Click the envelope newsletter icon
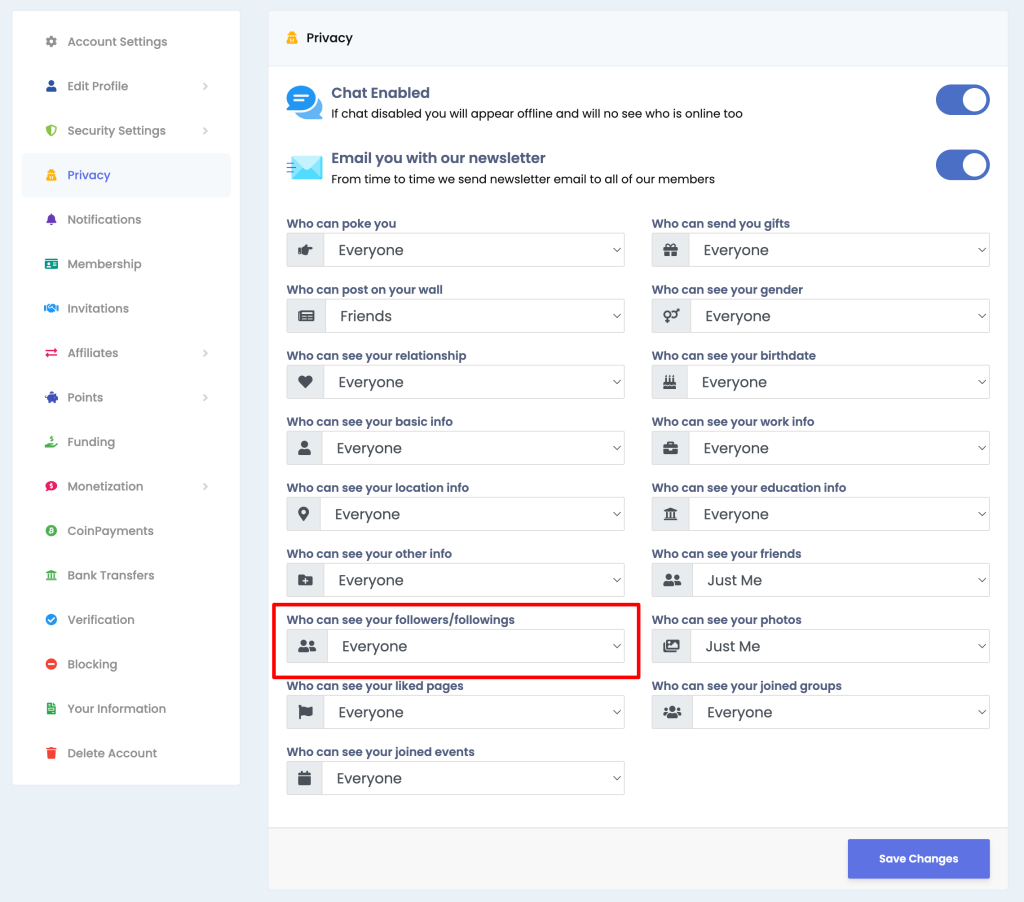 [304, 168]
